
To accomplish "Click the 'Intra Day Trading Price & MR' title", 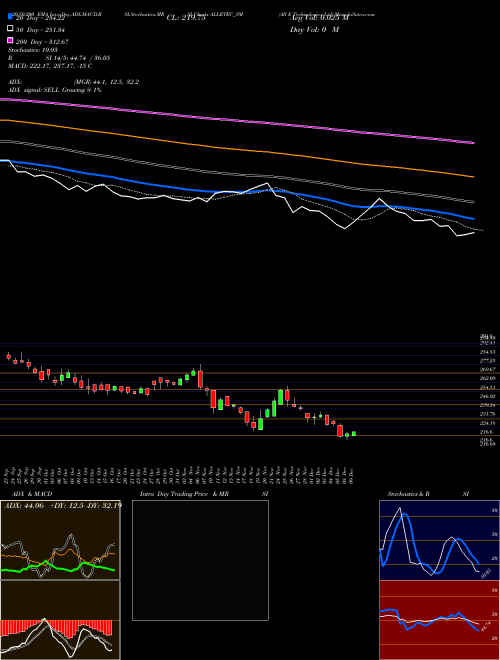I will pos(184,494).
